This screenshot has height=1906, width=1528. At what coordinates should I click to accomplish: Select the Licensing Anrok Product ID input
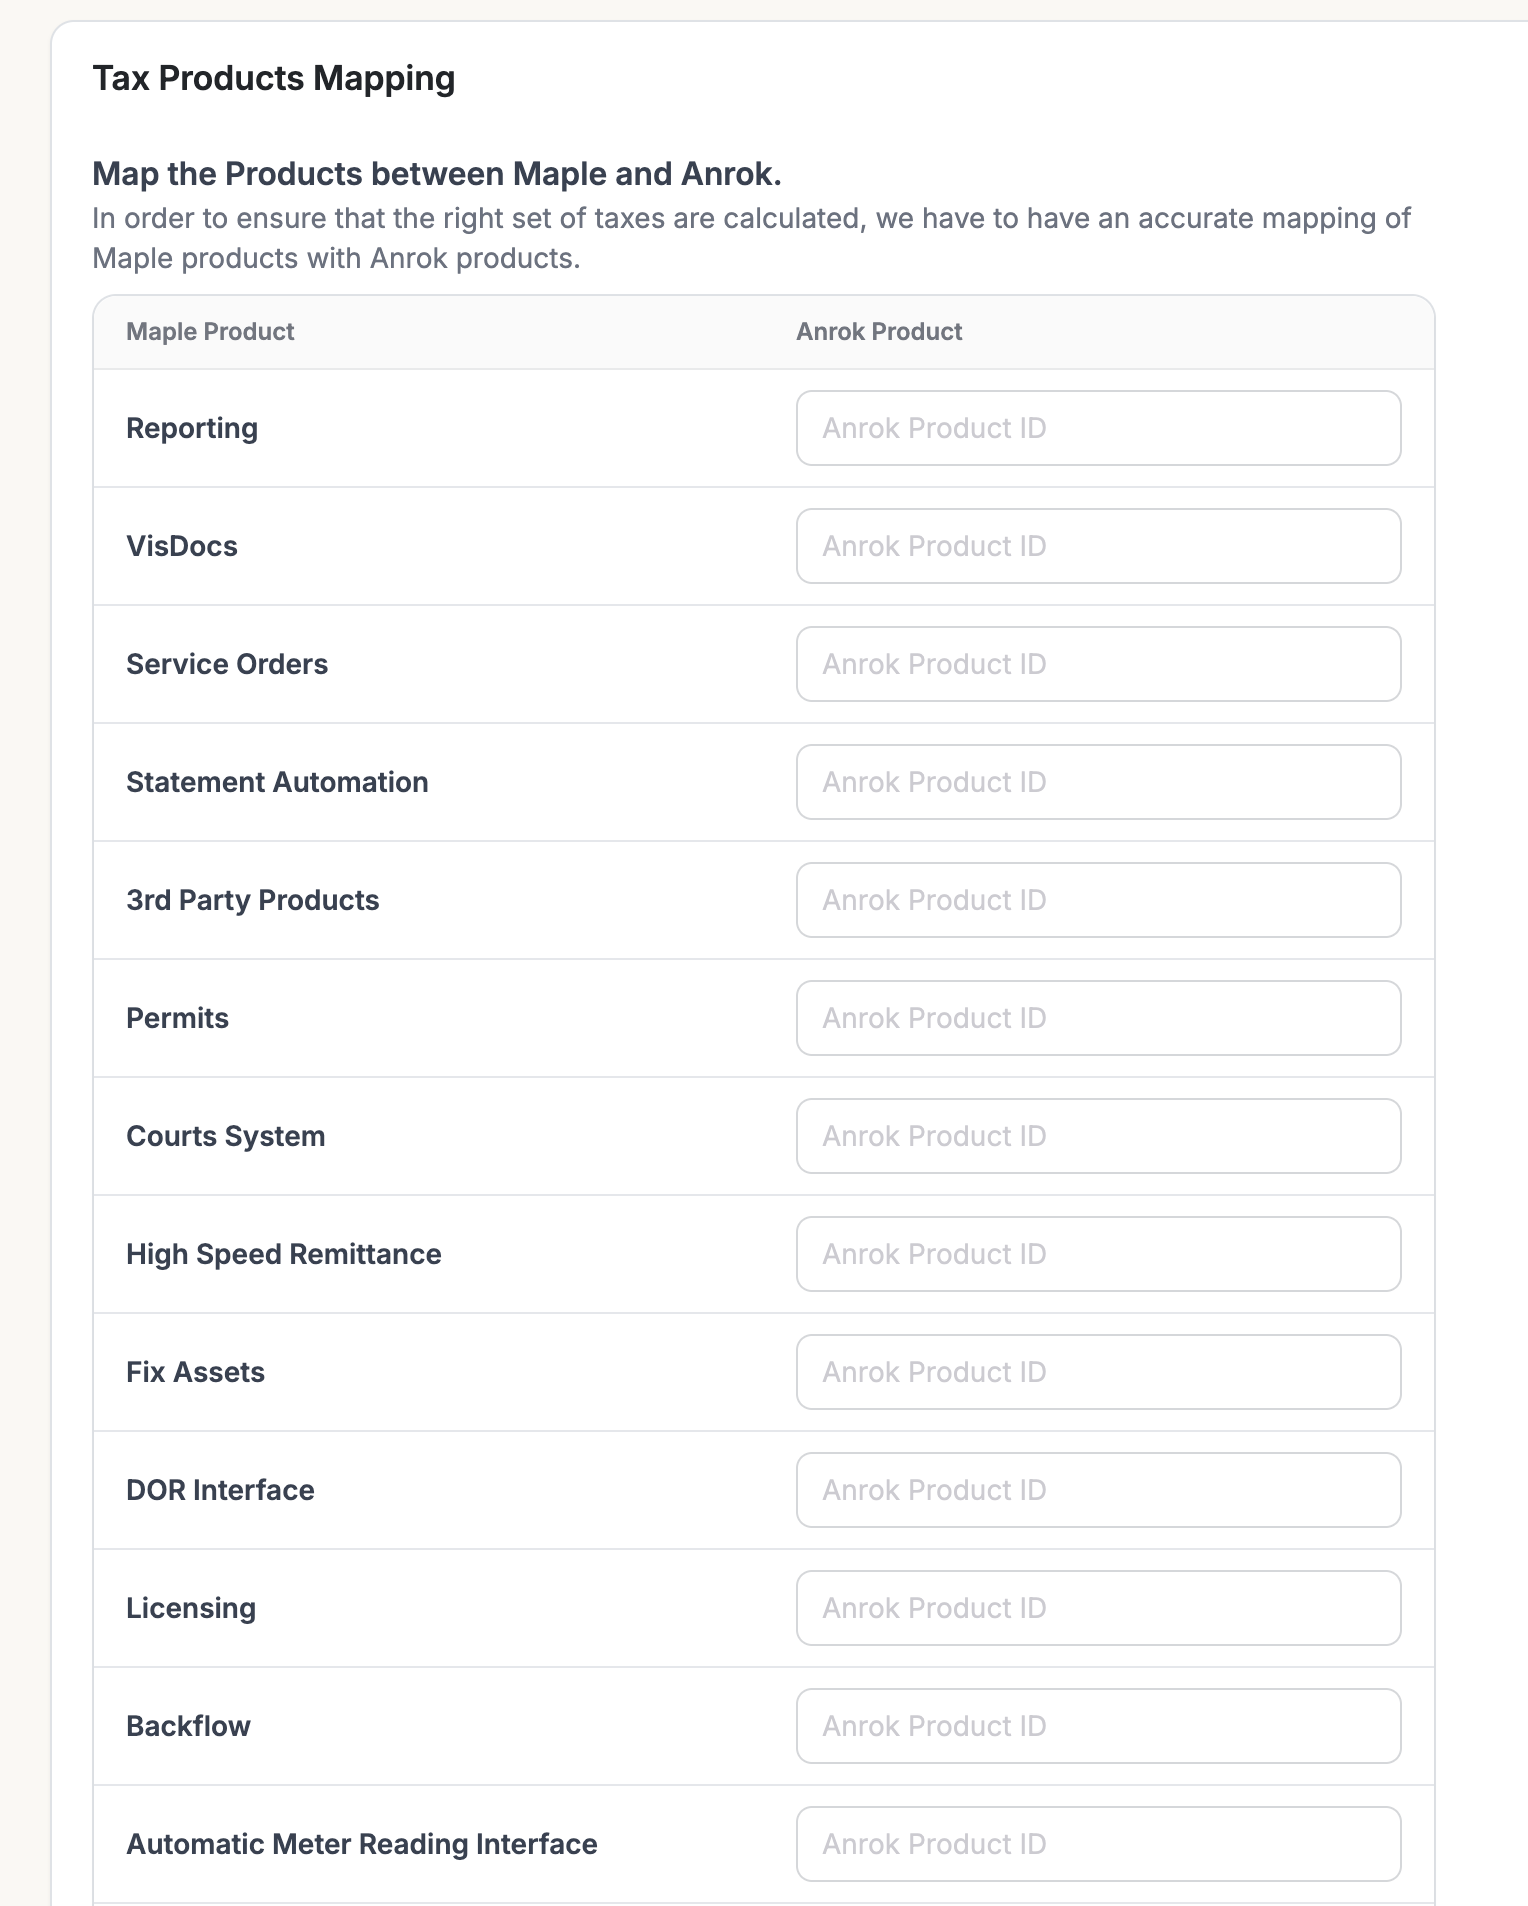click(x=1098, y=1608)
